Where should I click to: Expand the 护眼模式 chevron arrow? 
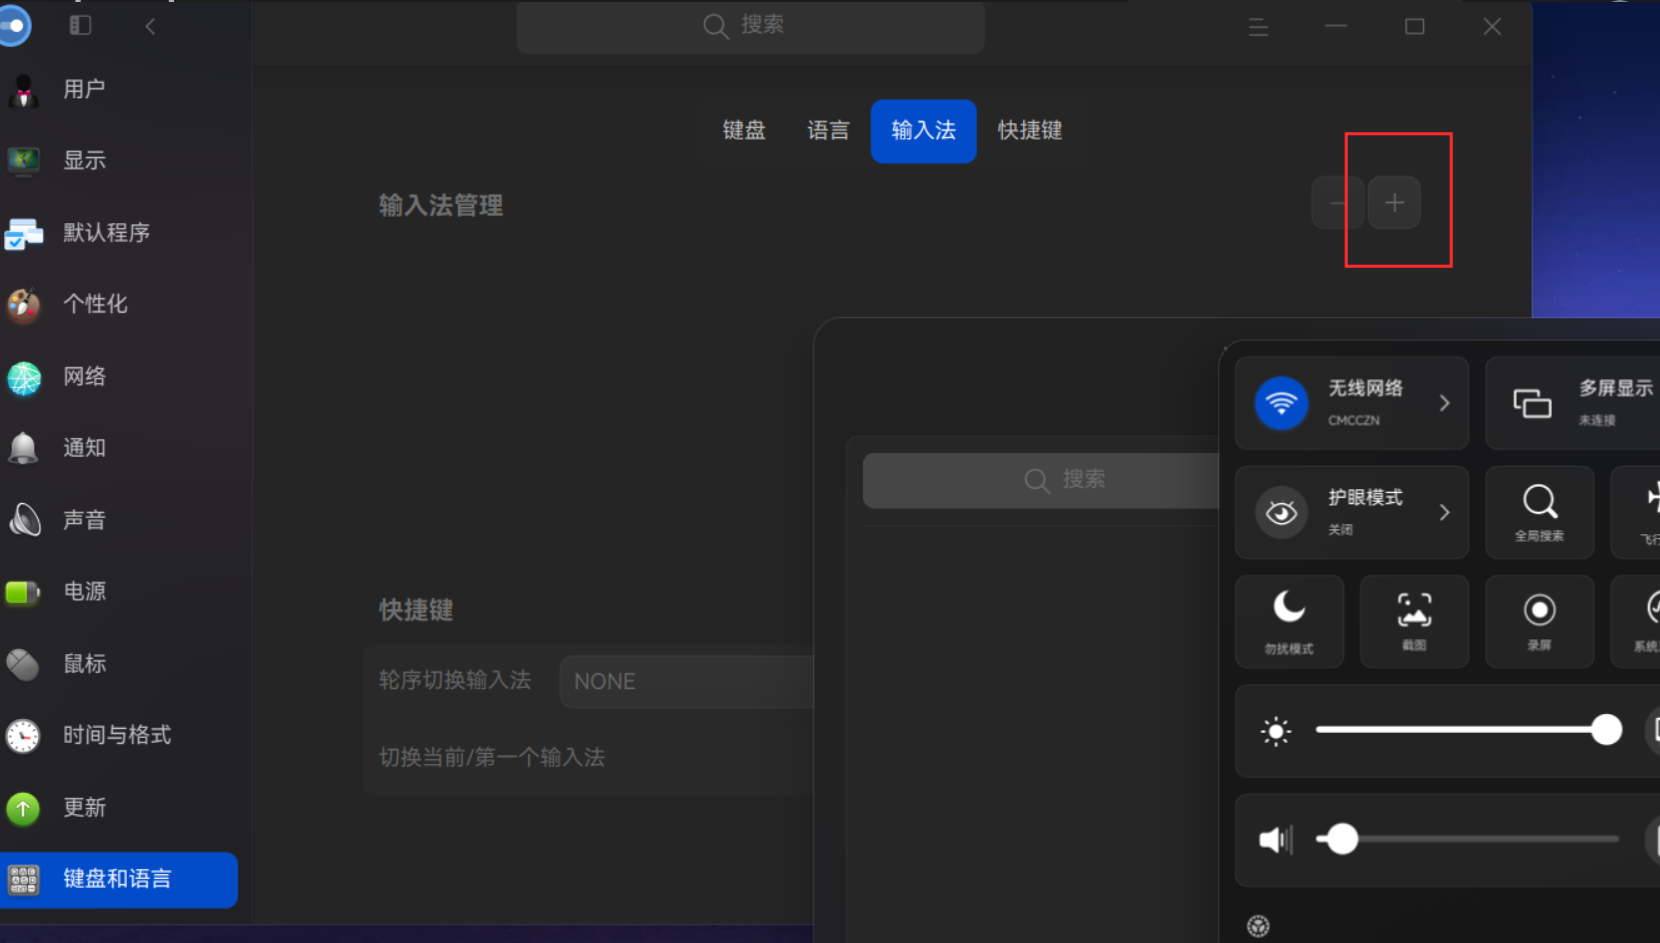[1444, 513]
